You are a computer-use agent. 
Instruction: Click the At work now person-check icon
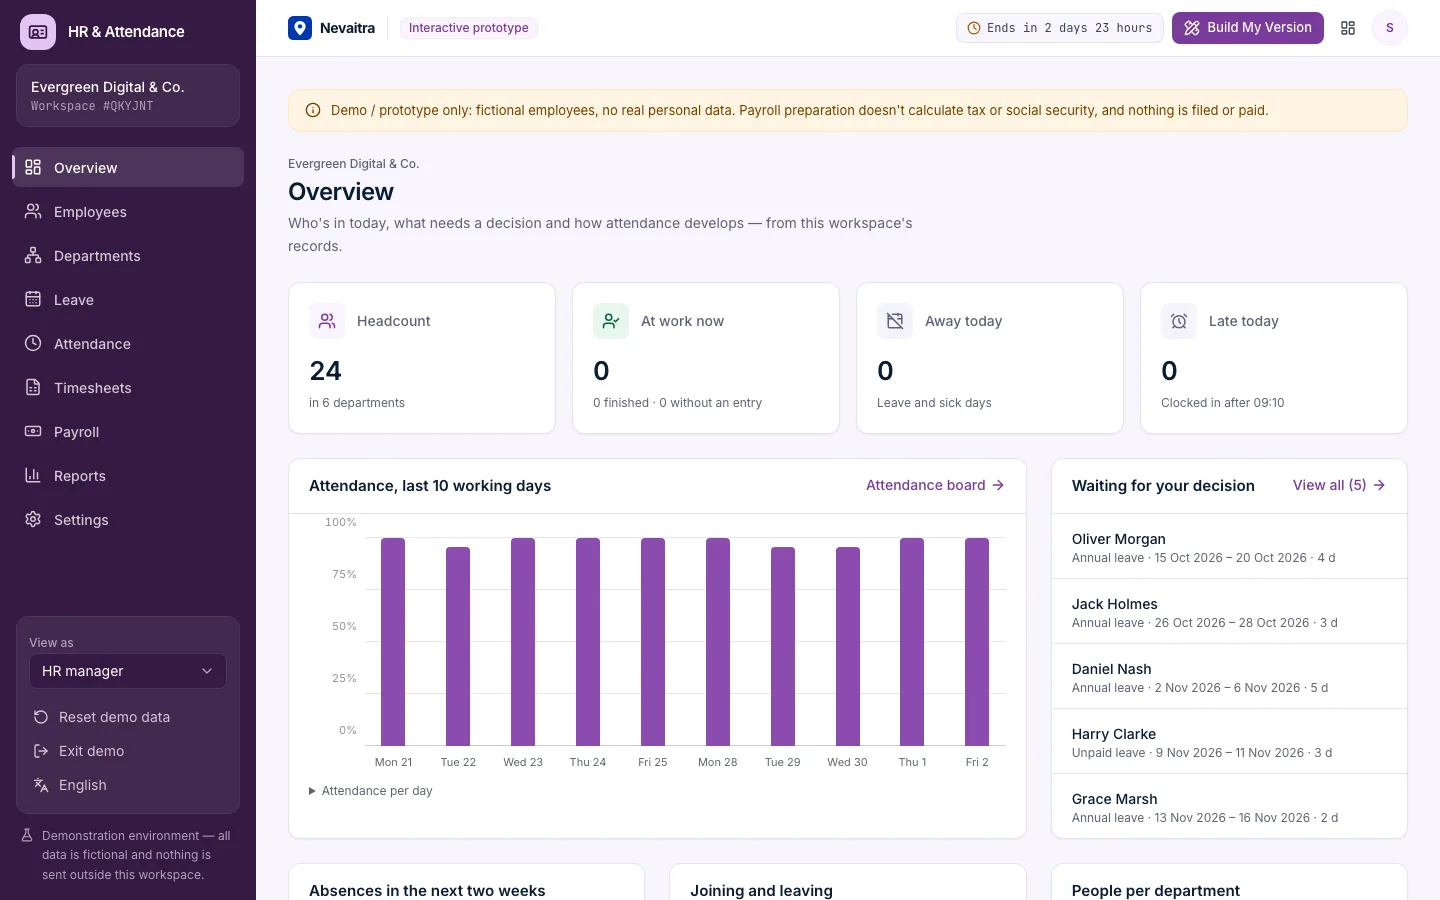[x=611, y=321]
